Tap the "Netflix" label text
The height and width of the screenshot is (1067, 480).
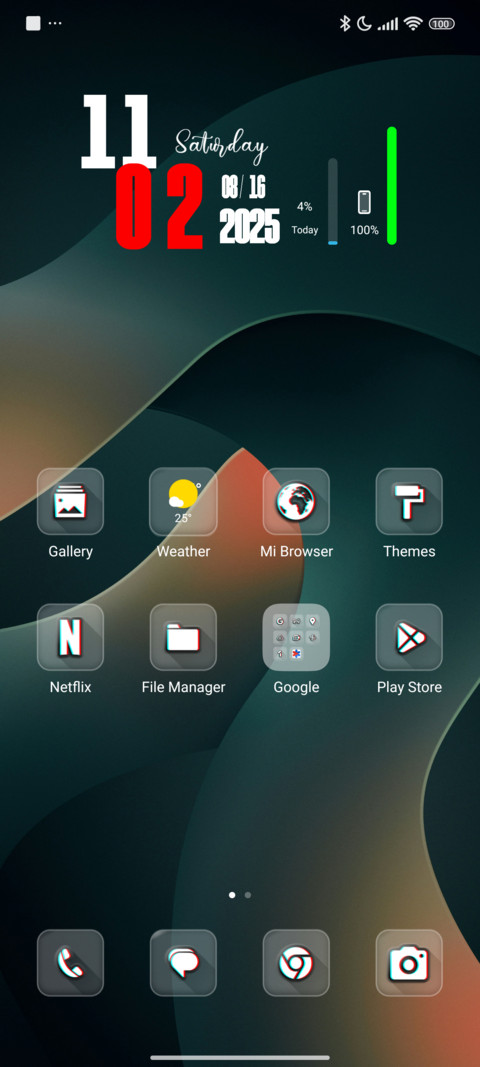[x=70, y=687]
